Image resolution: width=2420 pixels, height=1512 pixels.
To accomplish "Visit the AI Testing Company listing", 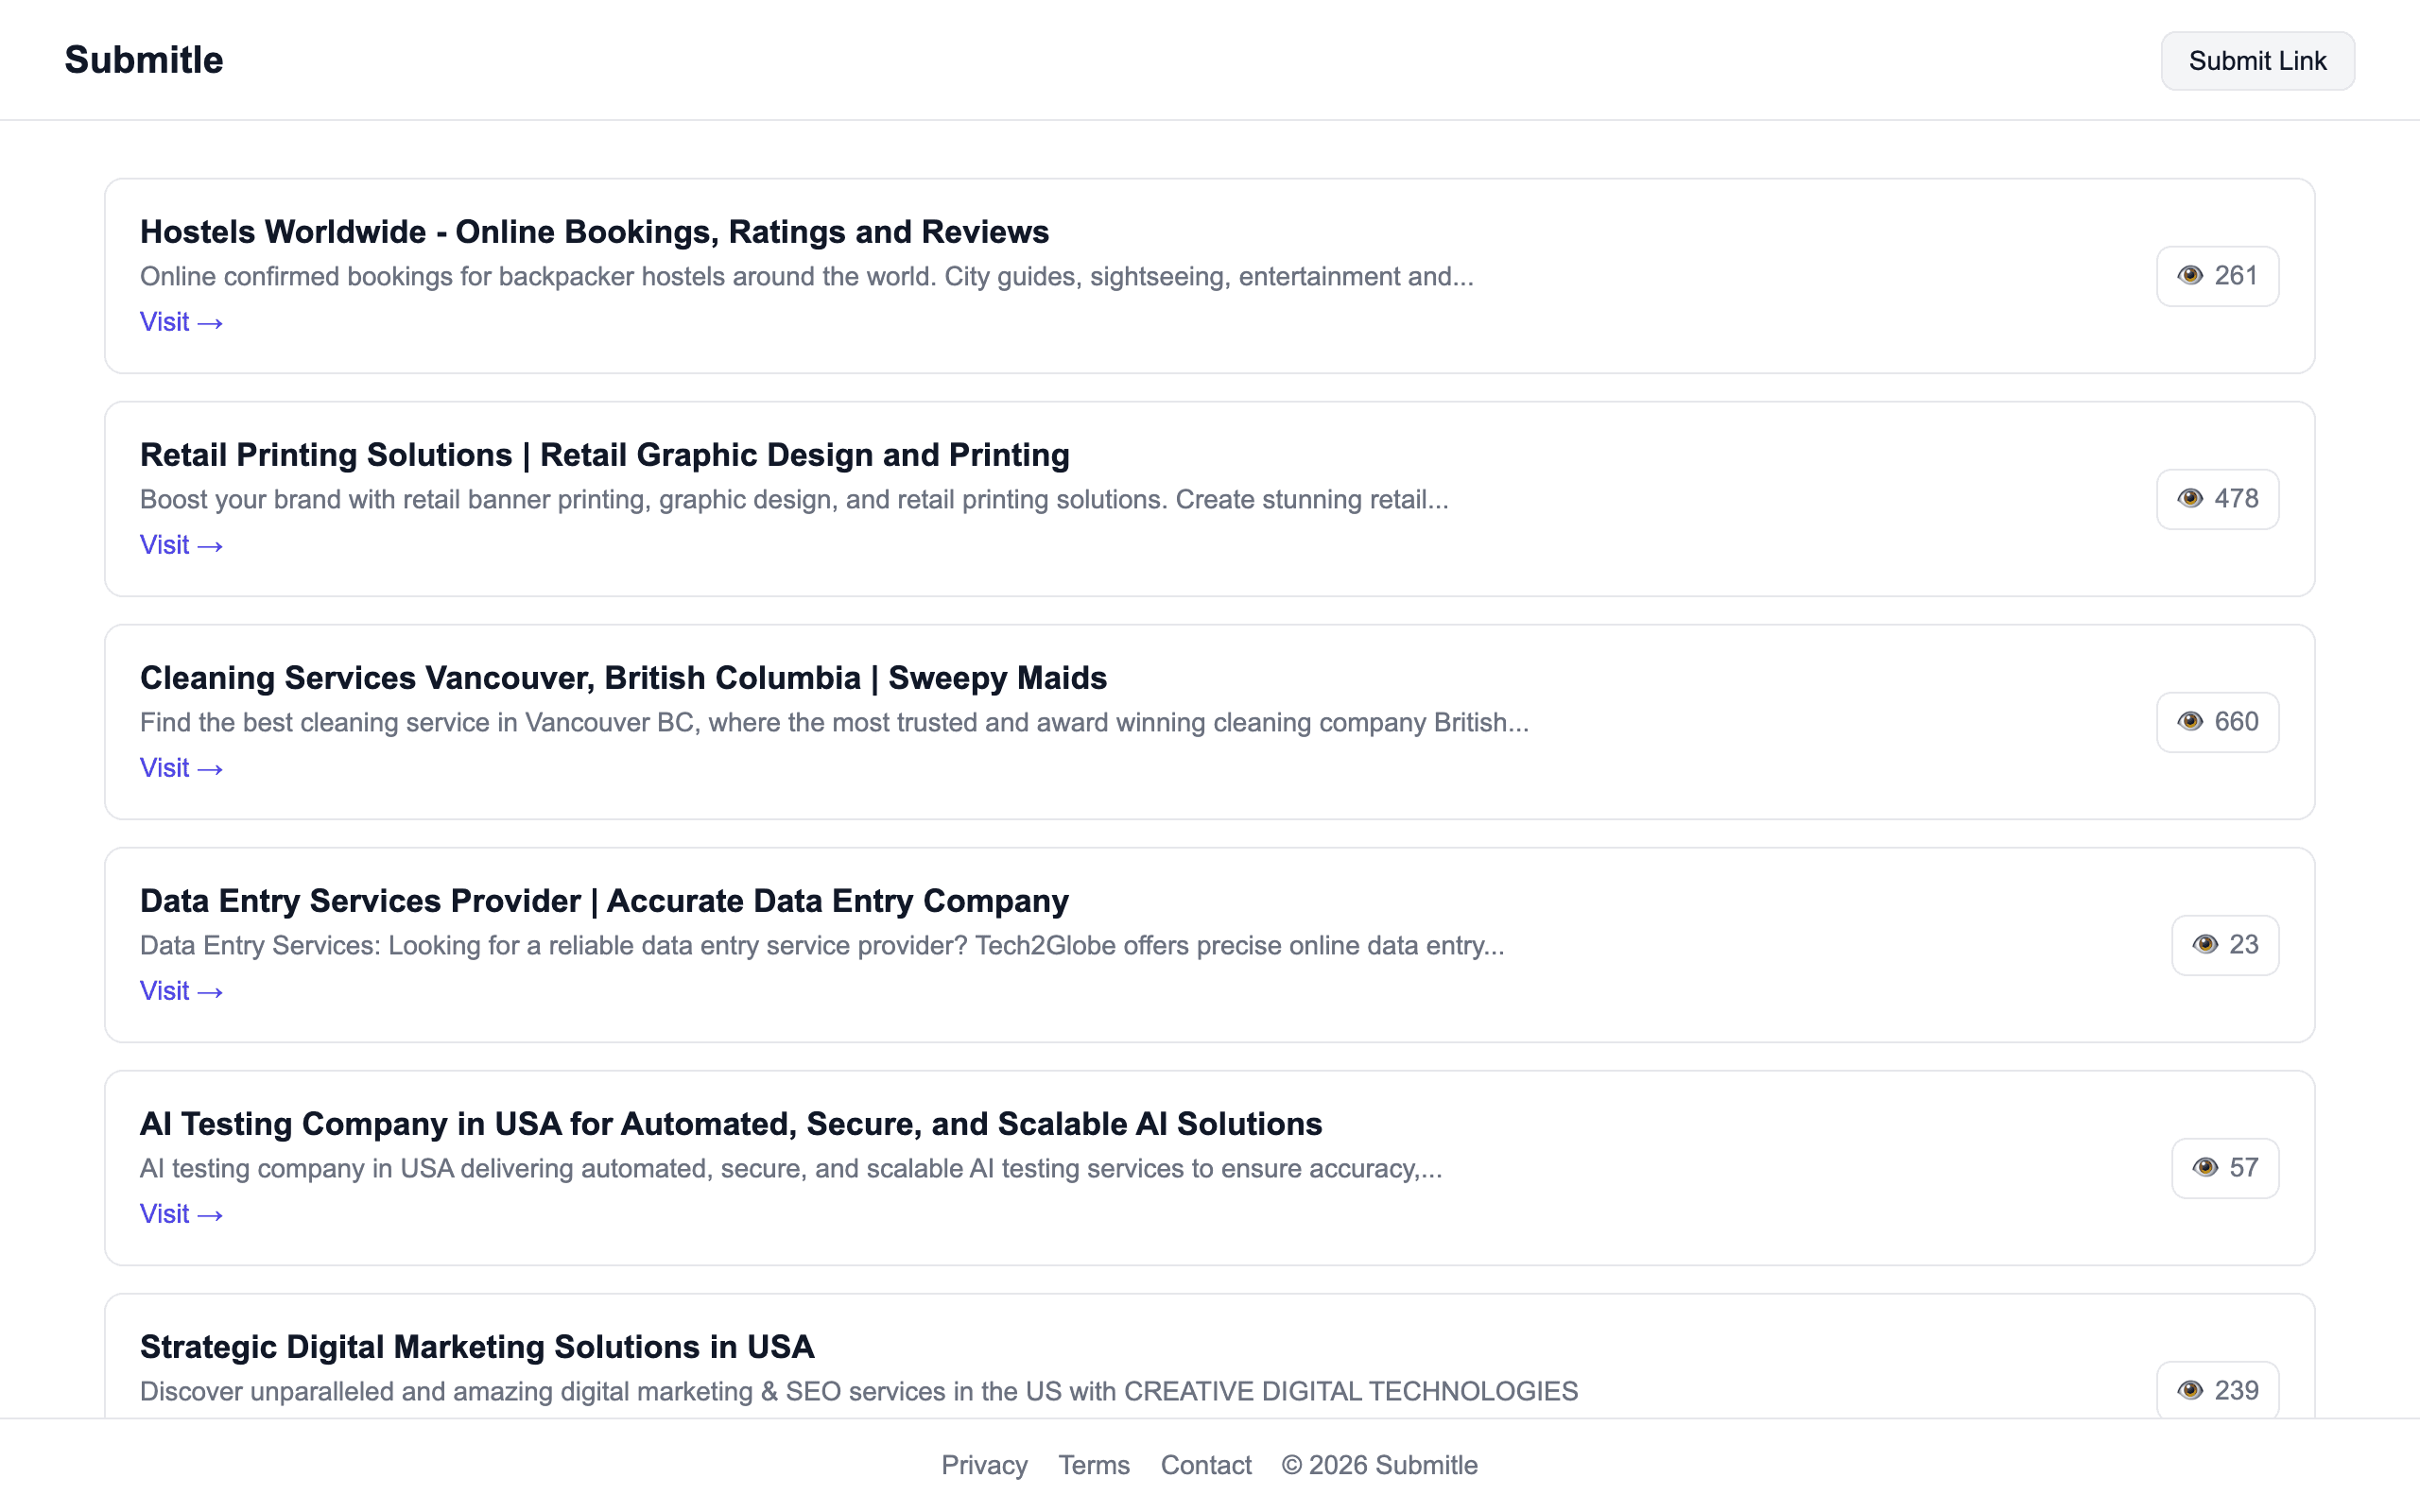I will pos(181,1213).
